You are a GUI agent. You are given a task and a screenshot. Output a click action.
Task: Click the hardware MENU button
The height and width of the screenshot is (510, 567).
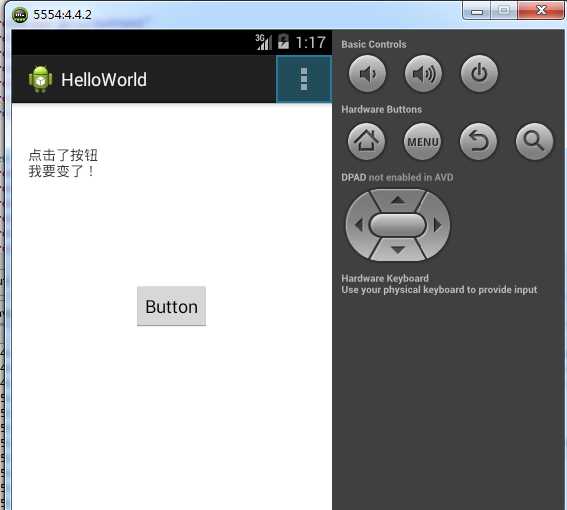click(422, 141)
